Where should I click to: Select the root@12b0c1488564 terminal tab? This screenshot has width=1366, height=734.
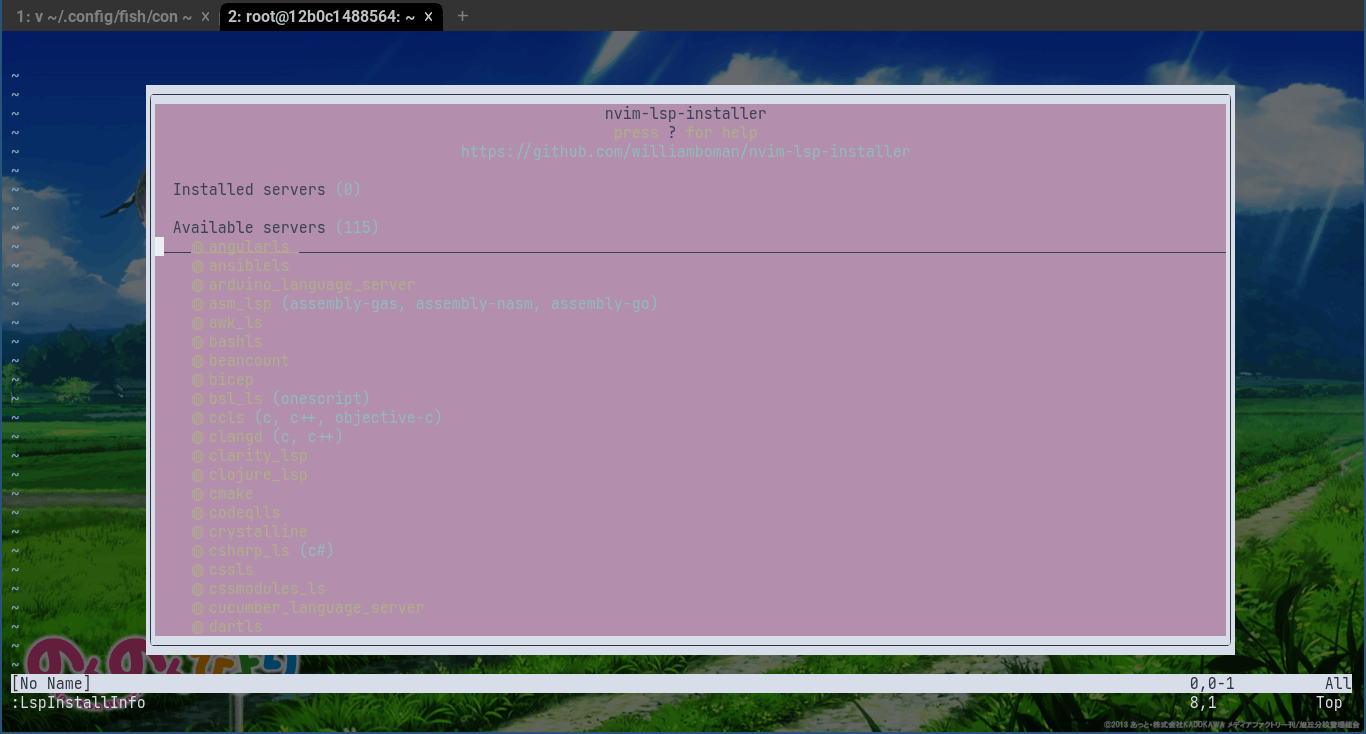point(321,16)
